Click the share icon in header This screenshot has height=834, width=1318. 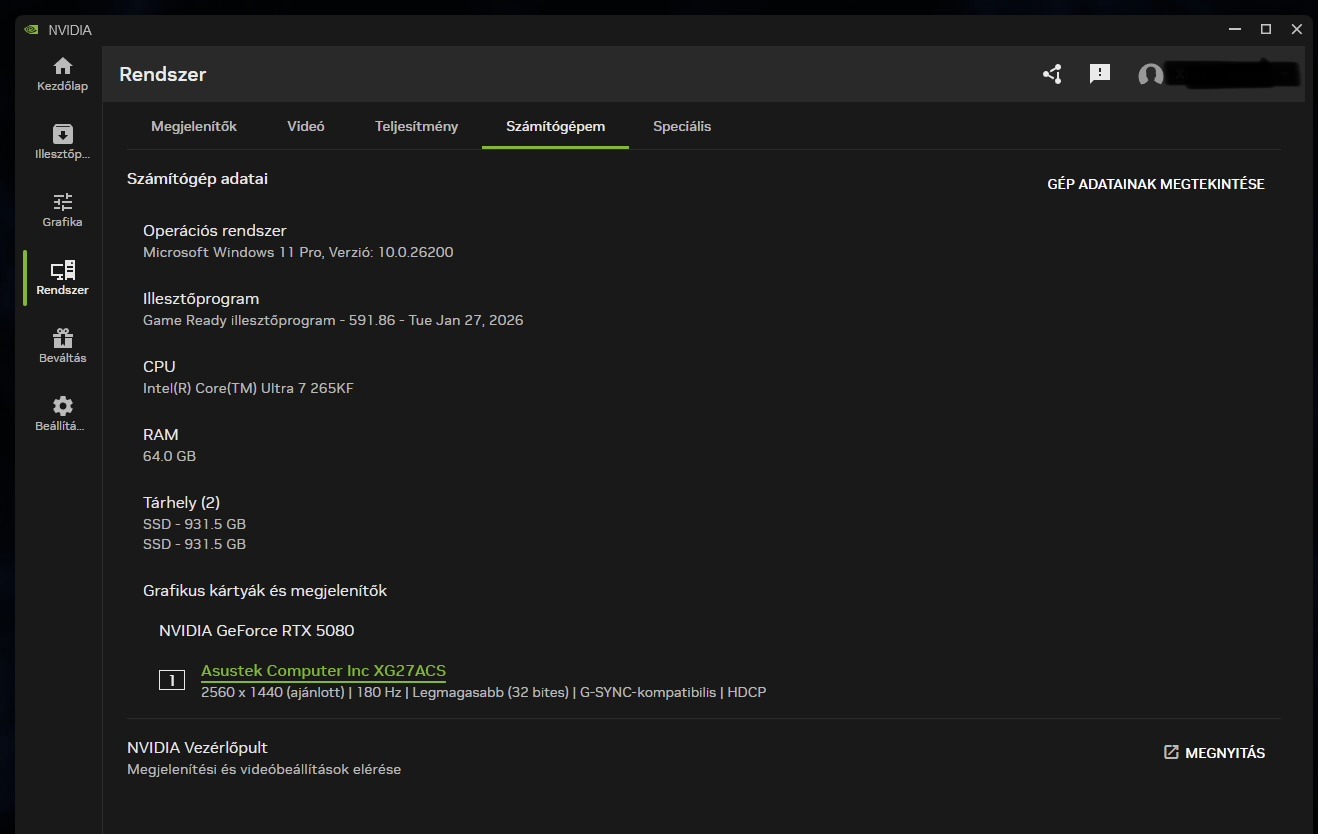pyautogui.click(x=1052, y=74)
